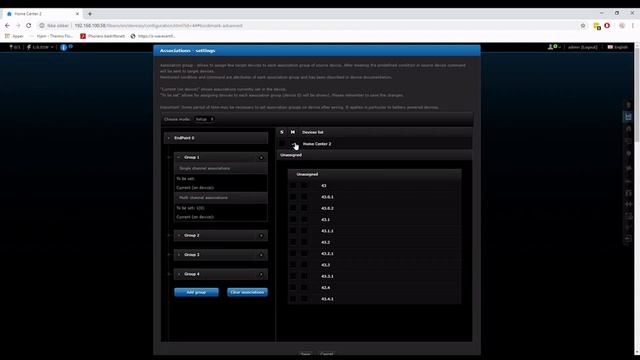The image size is (640, 360).
Task: Click the M column header icon
Action: point(293,132)
